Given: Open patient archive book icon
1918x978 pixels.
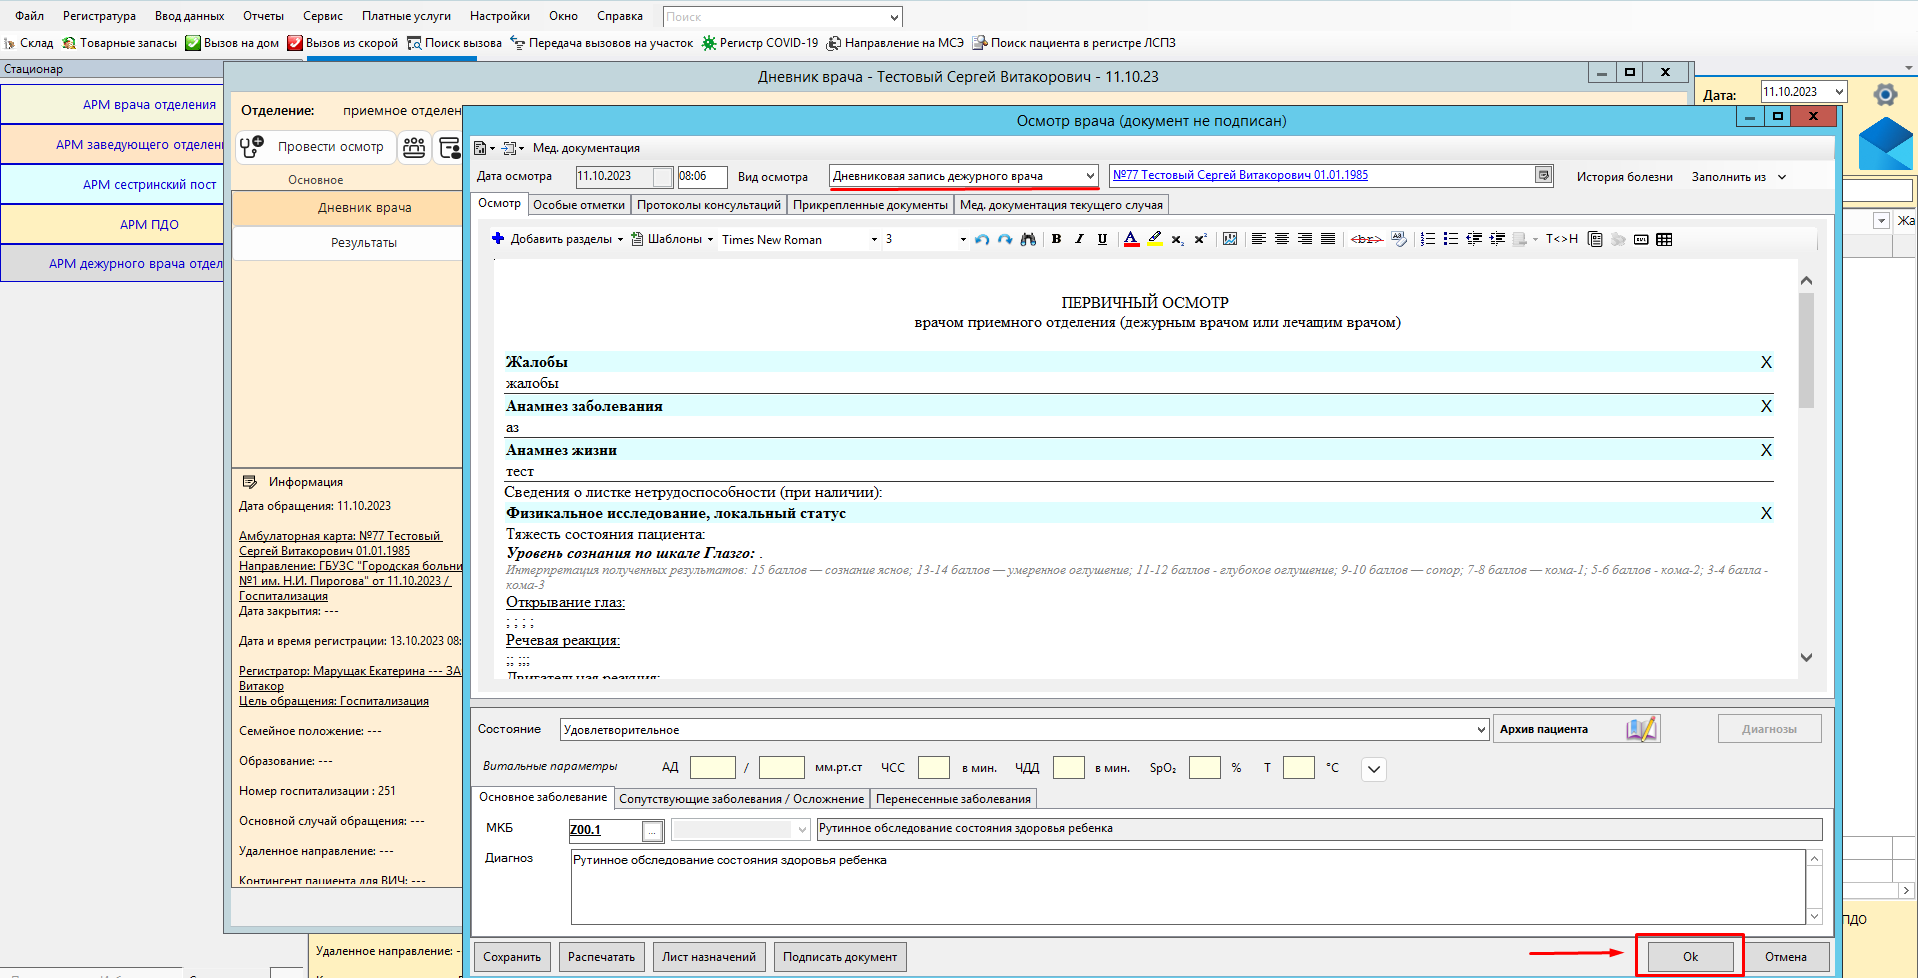Looking at the screenshot, I should (x=1641, y=729).
